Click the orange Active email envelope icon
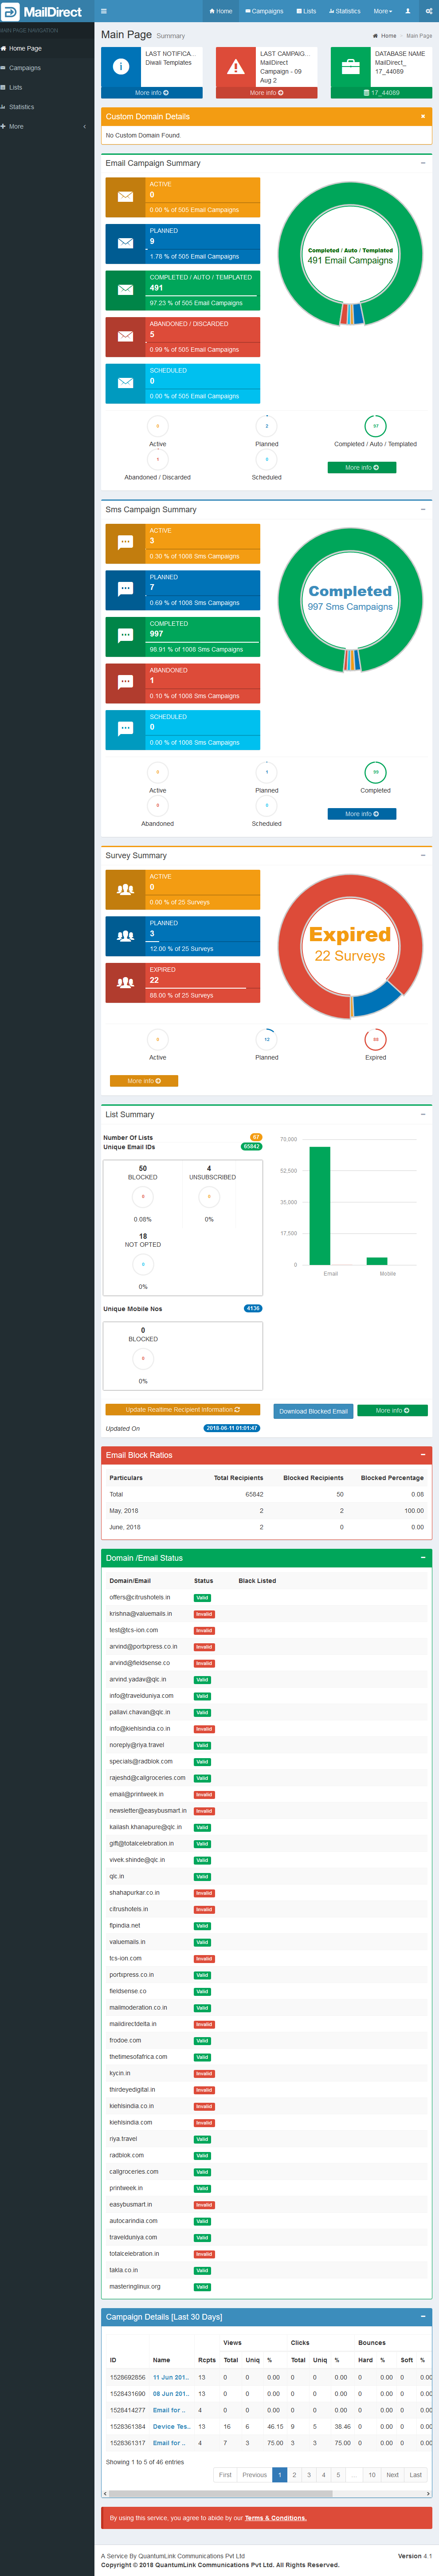 point(125,197)
